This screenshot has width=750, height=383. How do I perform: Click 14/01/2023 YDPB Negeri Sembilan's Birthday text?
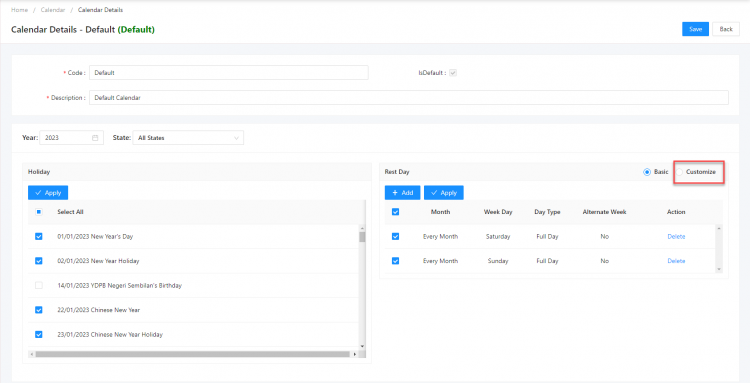point(120,285)
